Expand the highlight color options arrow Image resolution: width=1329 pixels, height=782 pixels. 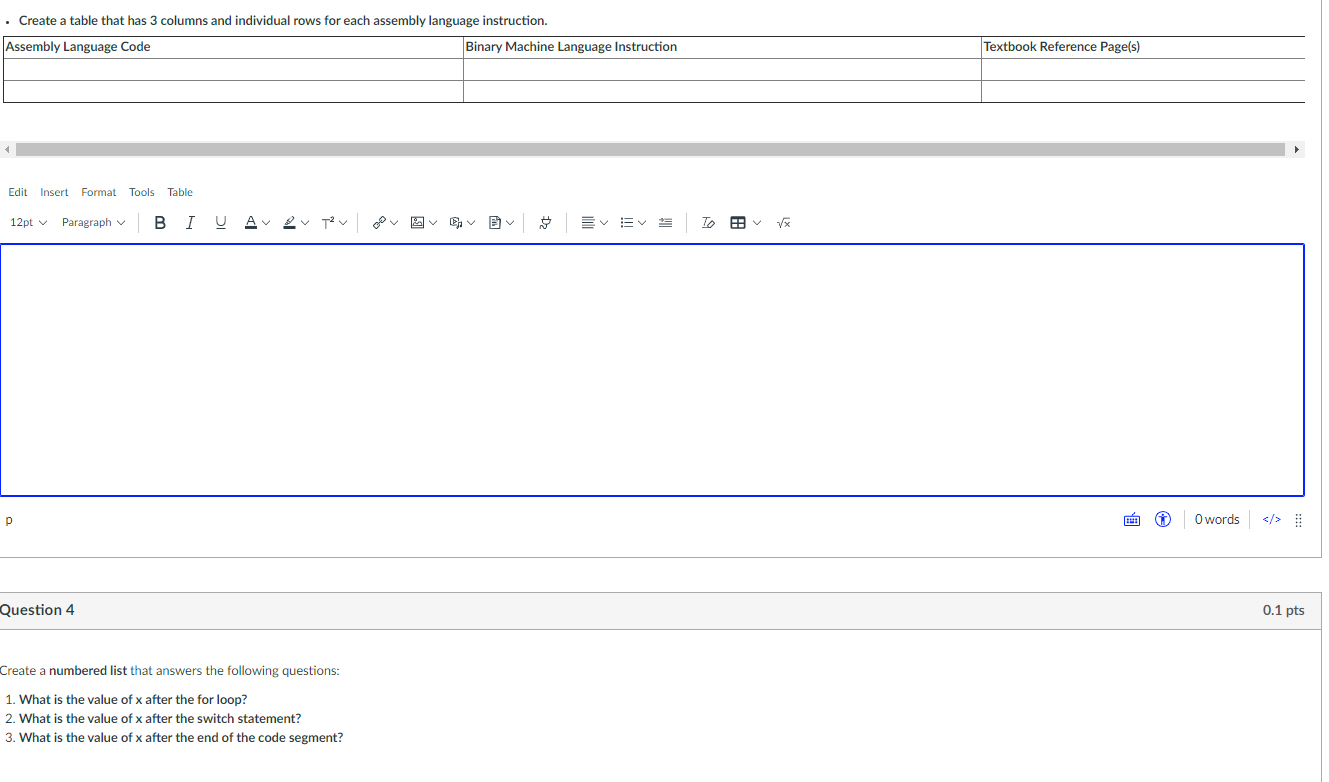(305, 222)
